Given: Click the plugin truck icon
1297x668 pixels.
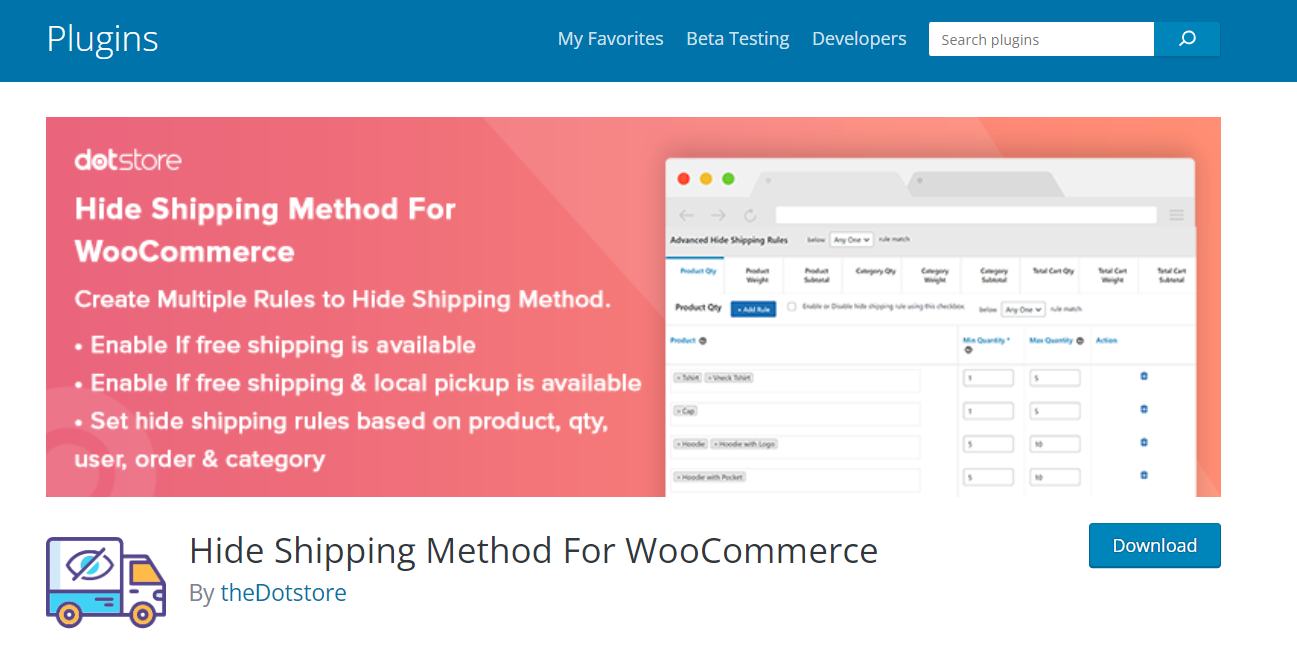Looking at the screenshot, I should tap(106, 582).
